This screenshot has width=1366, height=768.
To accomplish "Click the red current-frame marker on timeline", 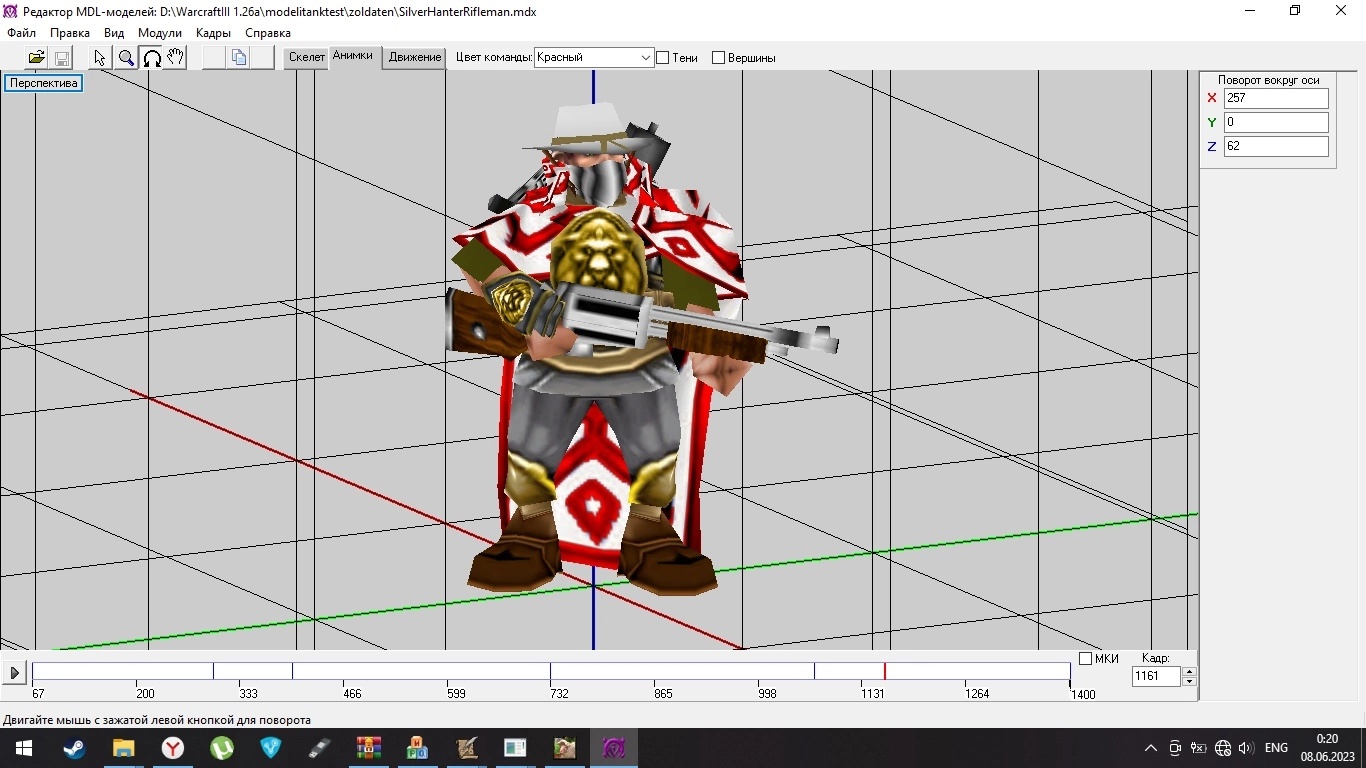I will click(x=884, y=671).
